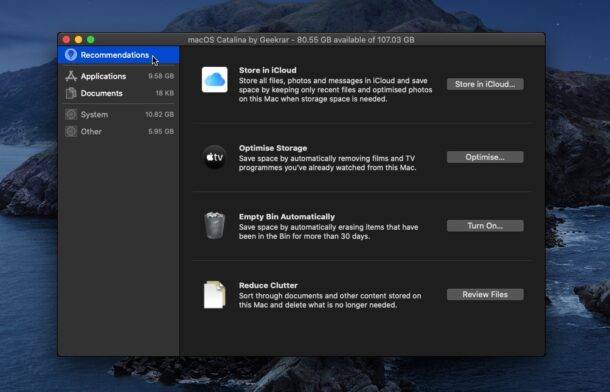Select Recommendations in the sidebar
The height and width of the screenshot is (392, 610).
[x=119, y=55]
